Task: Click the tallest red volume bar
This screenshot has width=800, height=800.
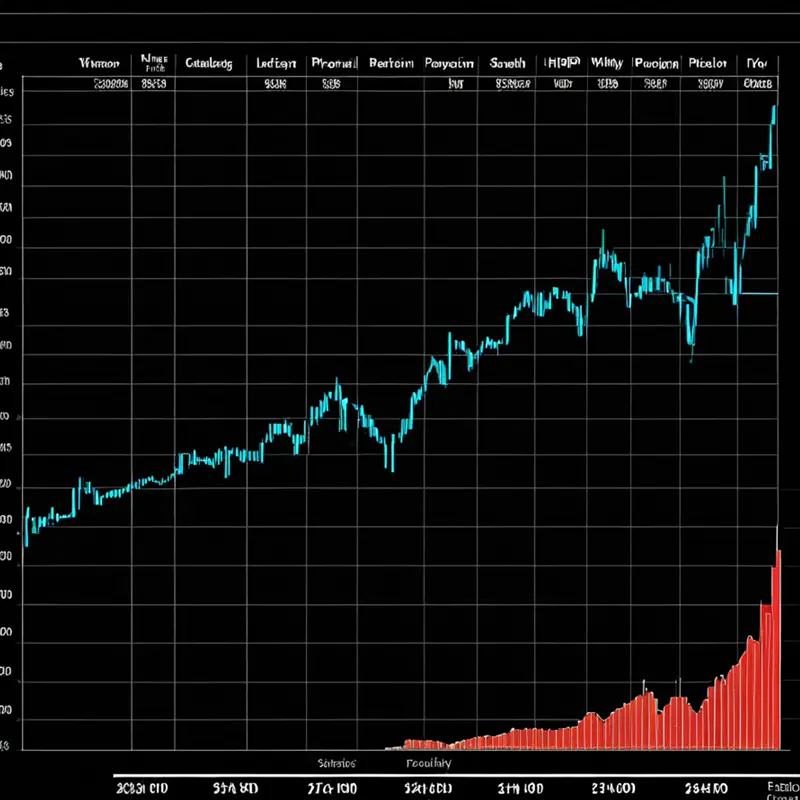Action: [778, 649]
